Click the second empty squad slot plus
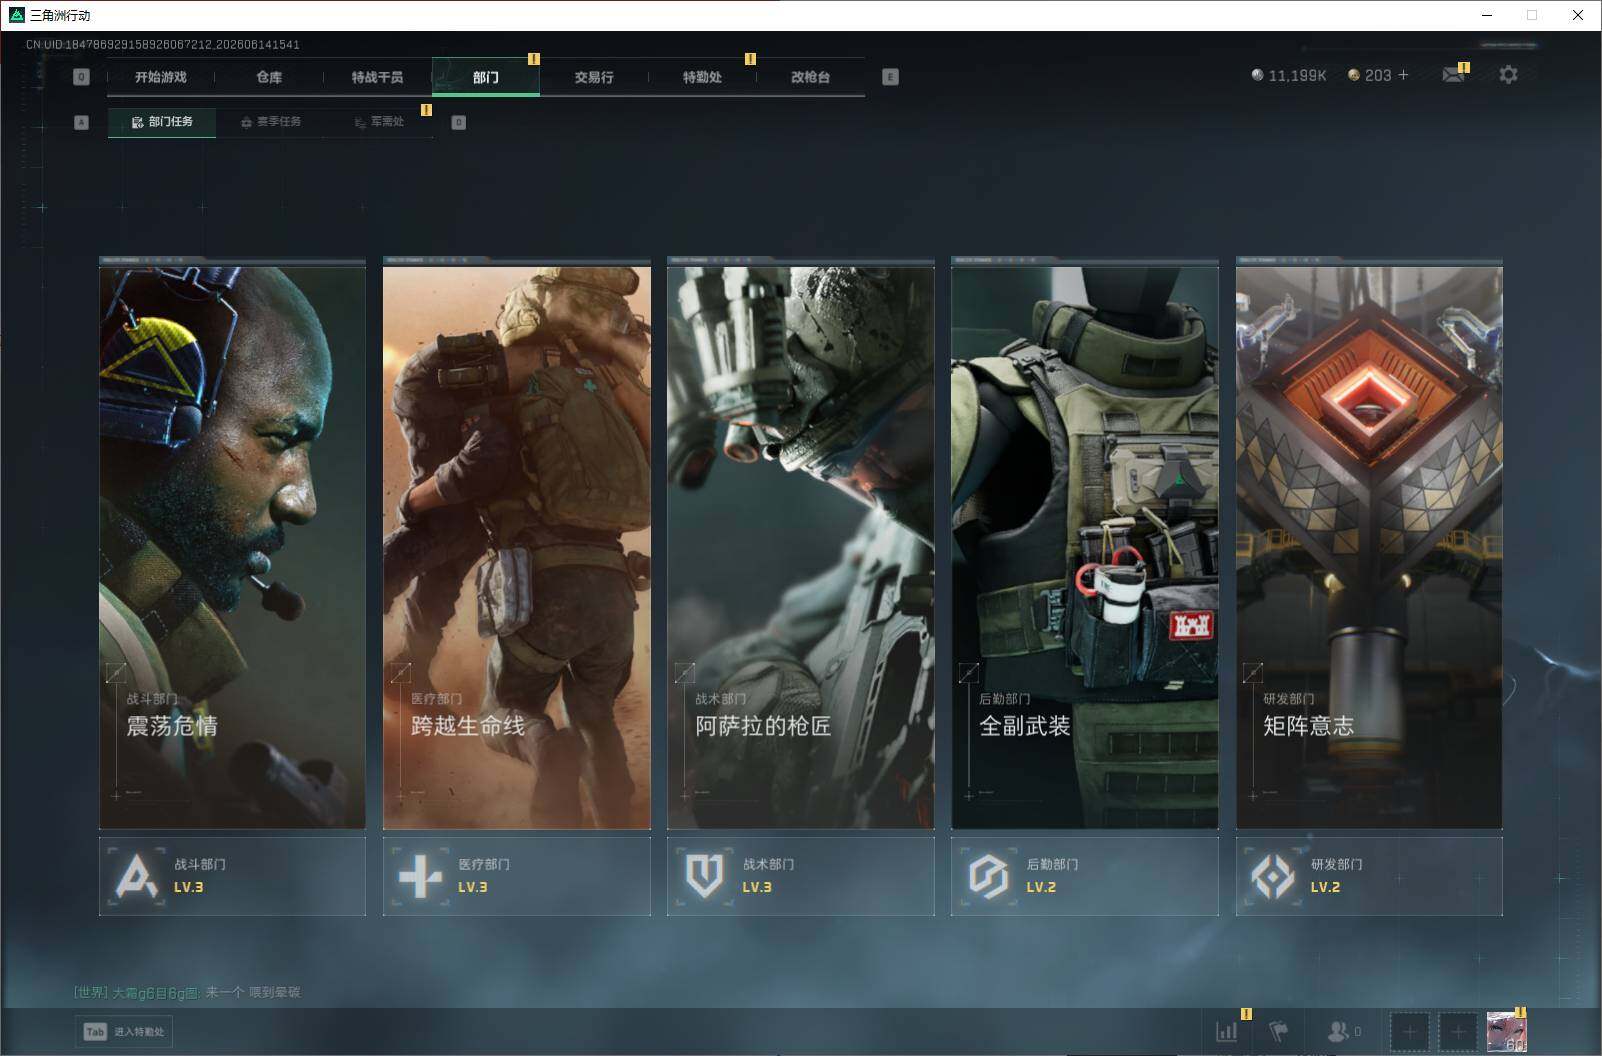Image resolution: width=1602 pixels, height=1056 pixels. coord(1458,1031)
